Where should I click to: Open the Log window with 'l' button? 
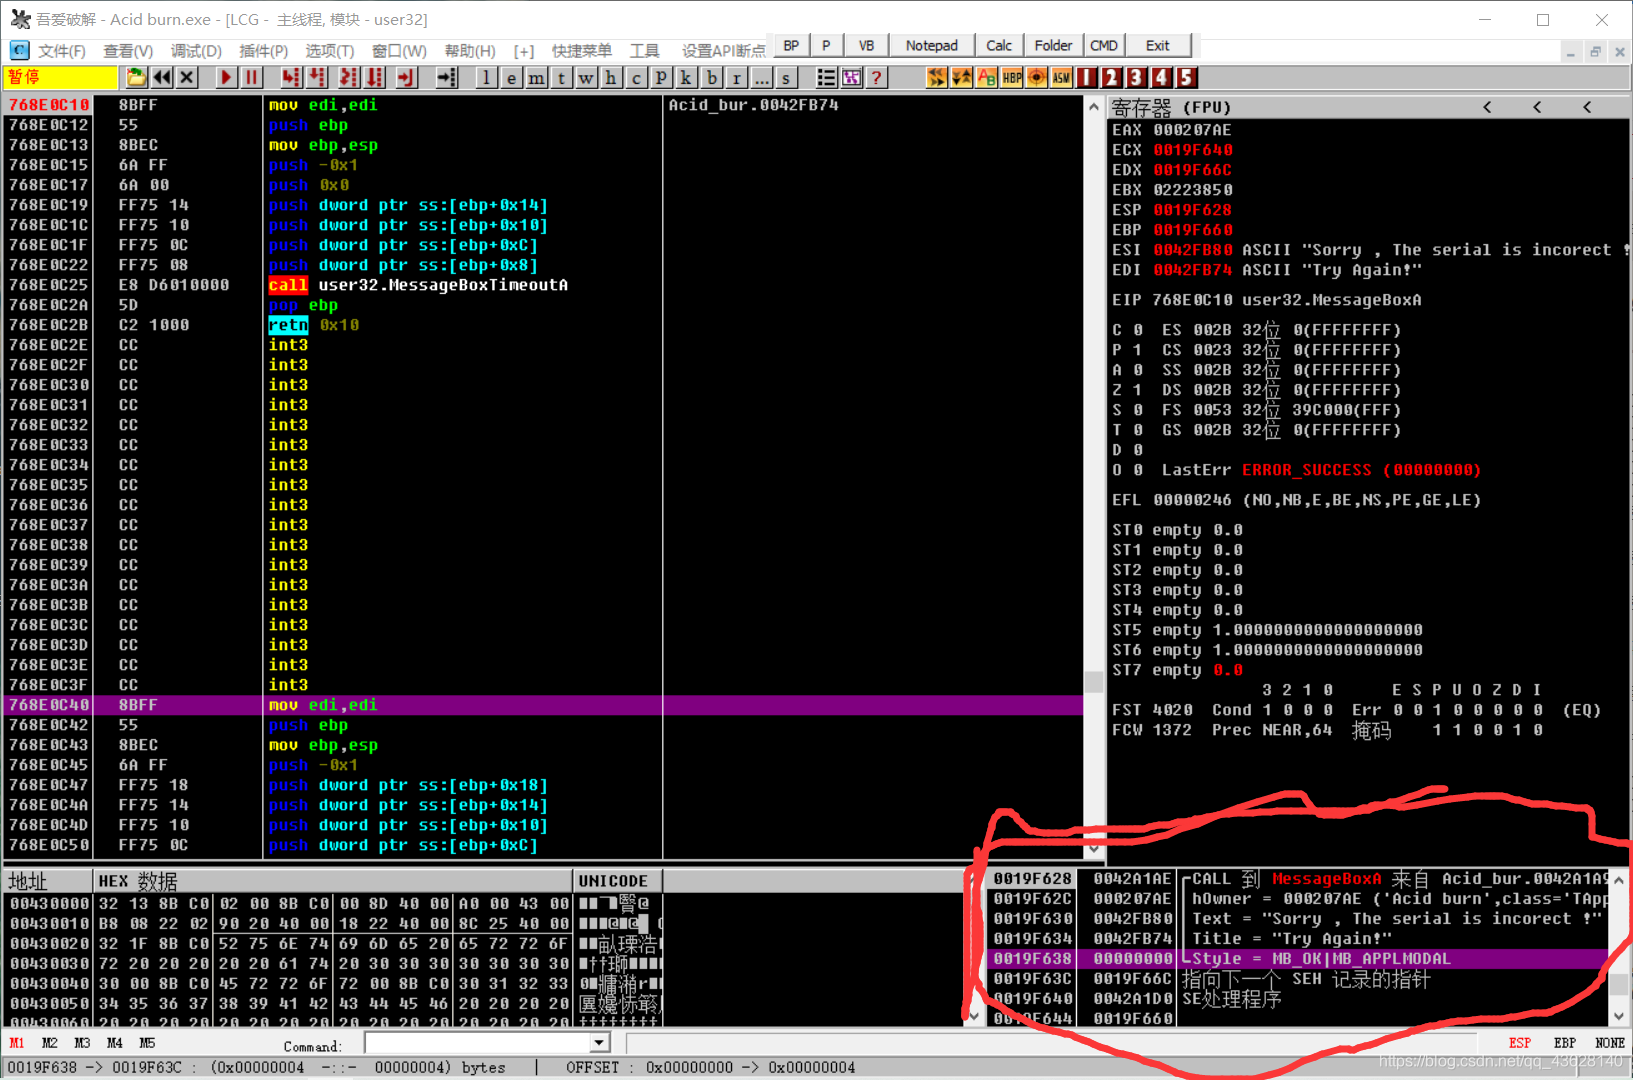486,77
